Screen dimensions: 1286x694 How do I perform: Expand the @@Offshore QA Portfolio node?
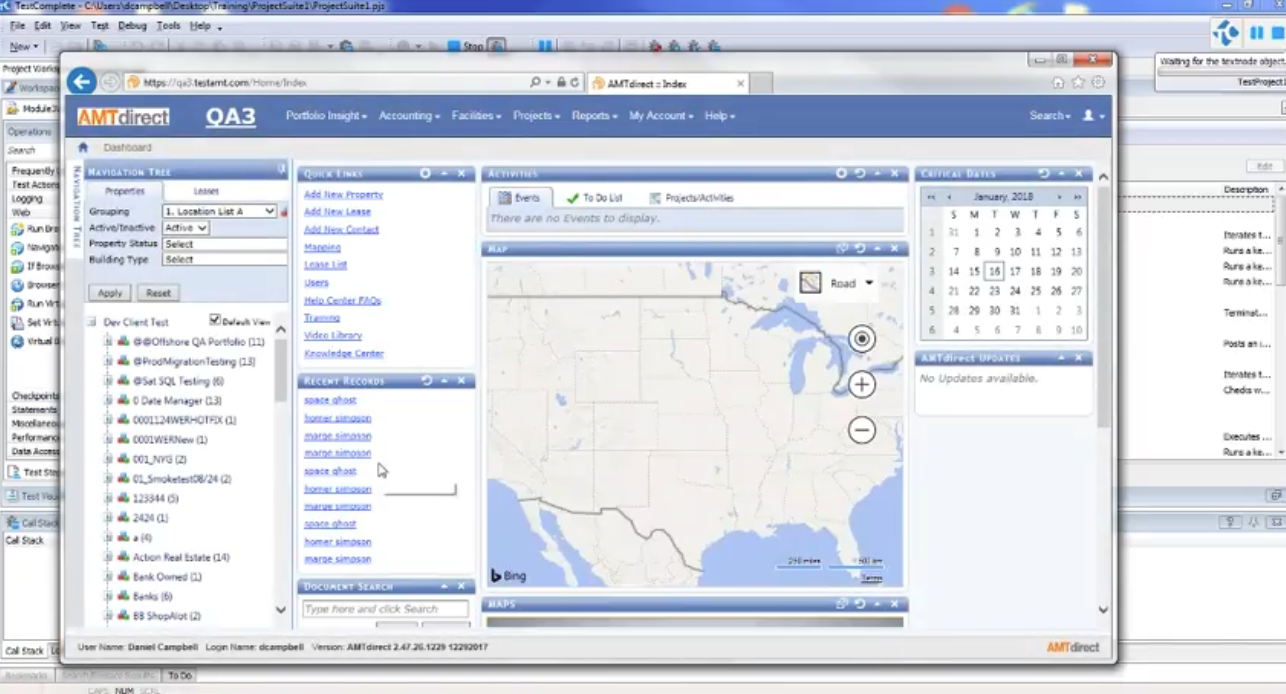point(108,342)
